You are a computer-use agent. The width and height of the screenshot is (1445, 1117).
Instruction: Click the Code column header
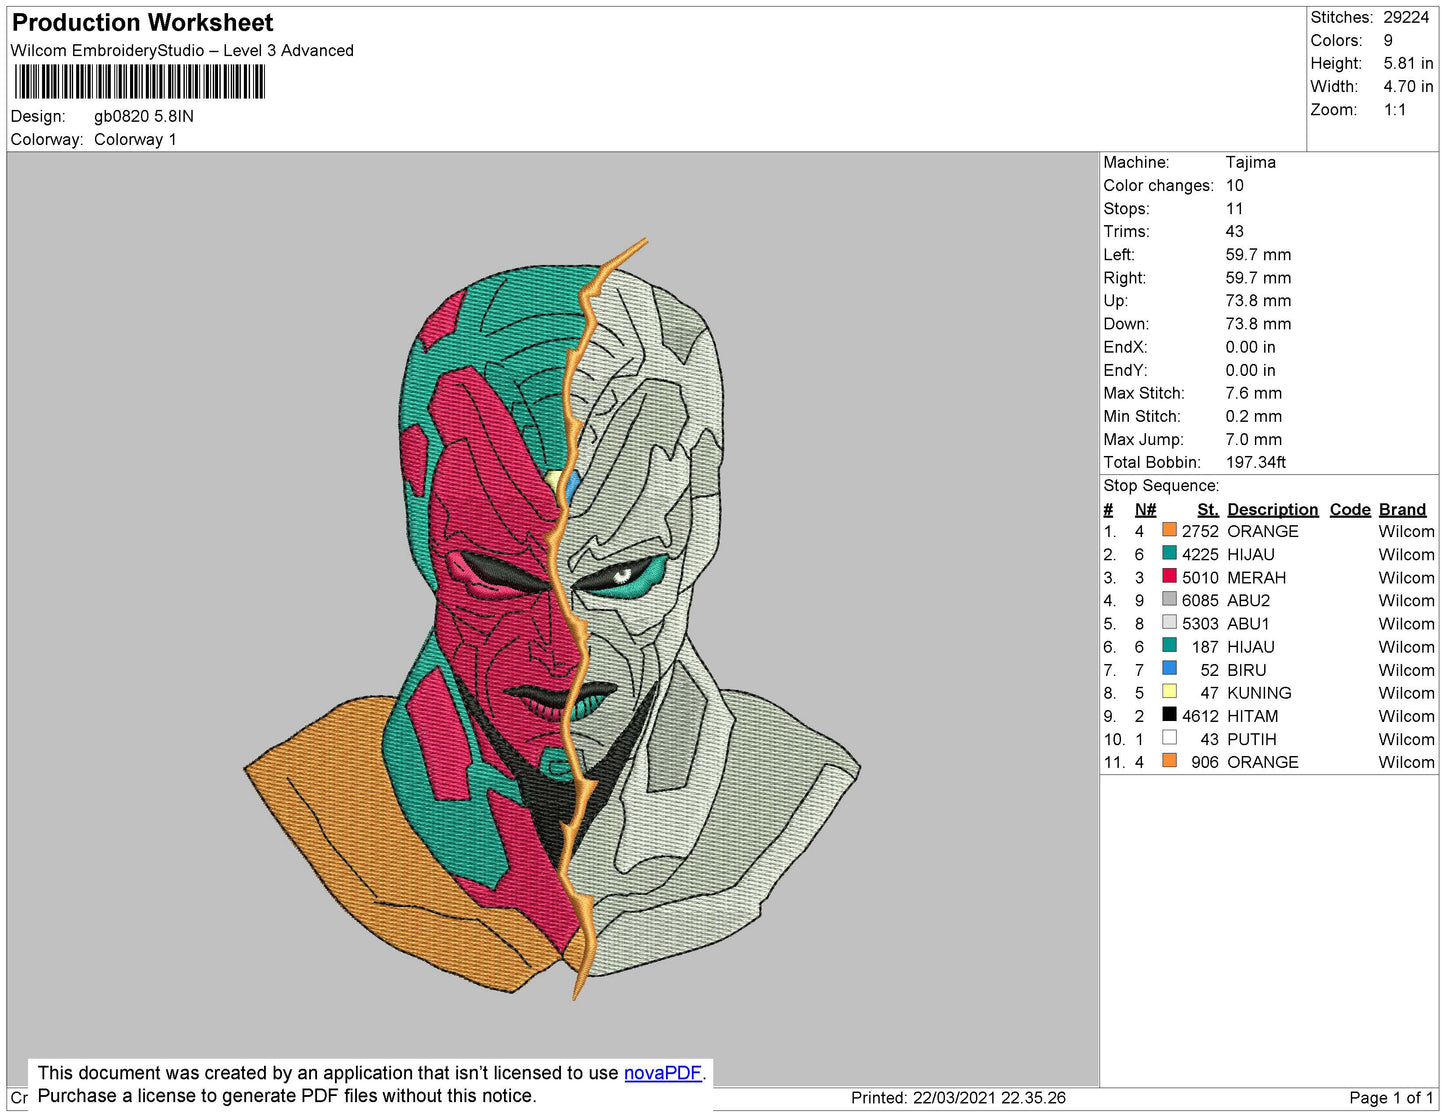[x=1350, y=509]
